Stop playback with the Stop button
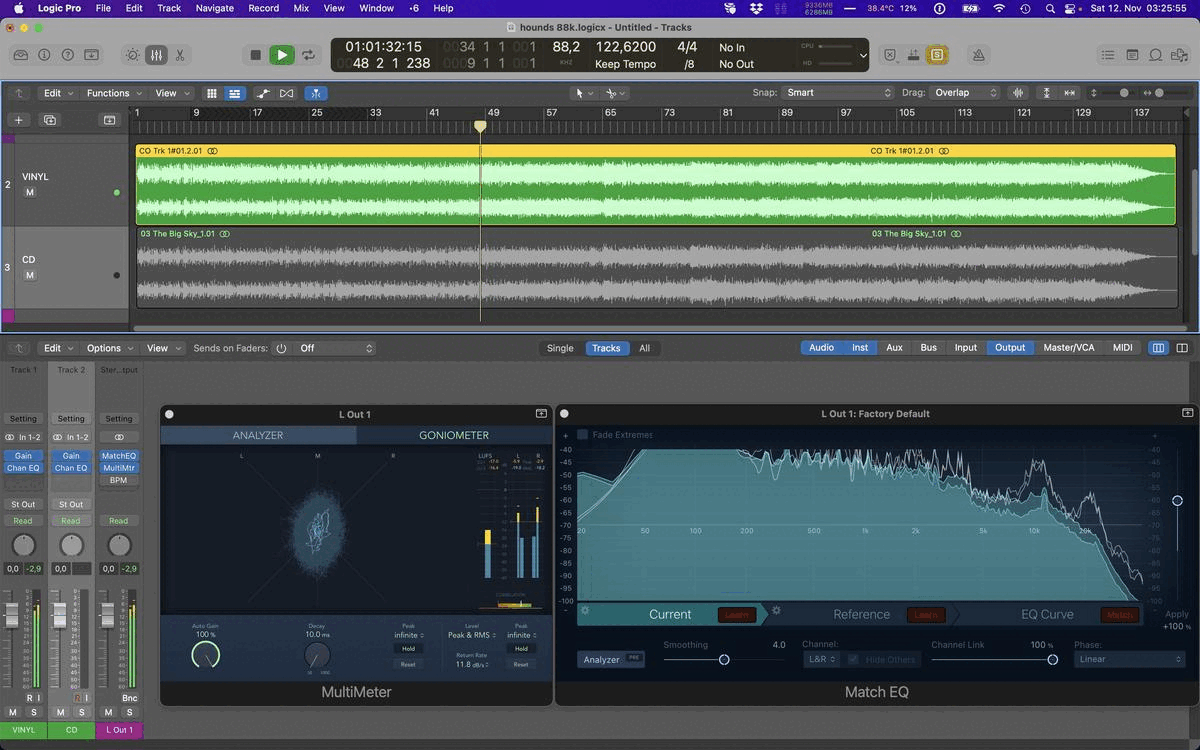 [255, 55]
